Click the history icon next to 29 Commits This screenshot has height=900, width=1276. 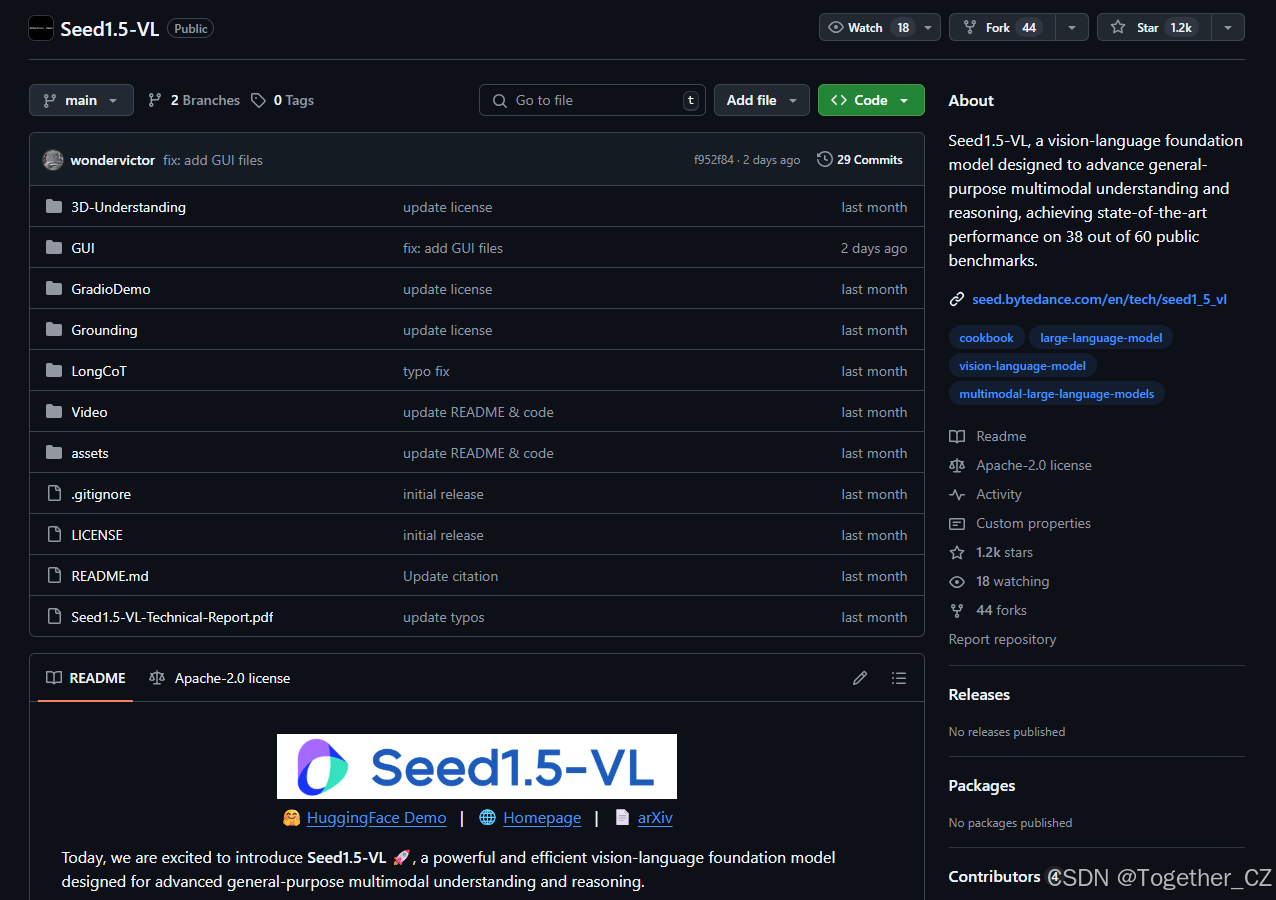[824, 159]
